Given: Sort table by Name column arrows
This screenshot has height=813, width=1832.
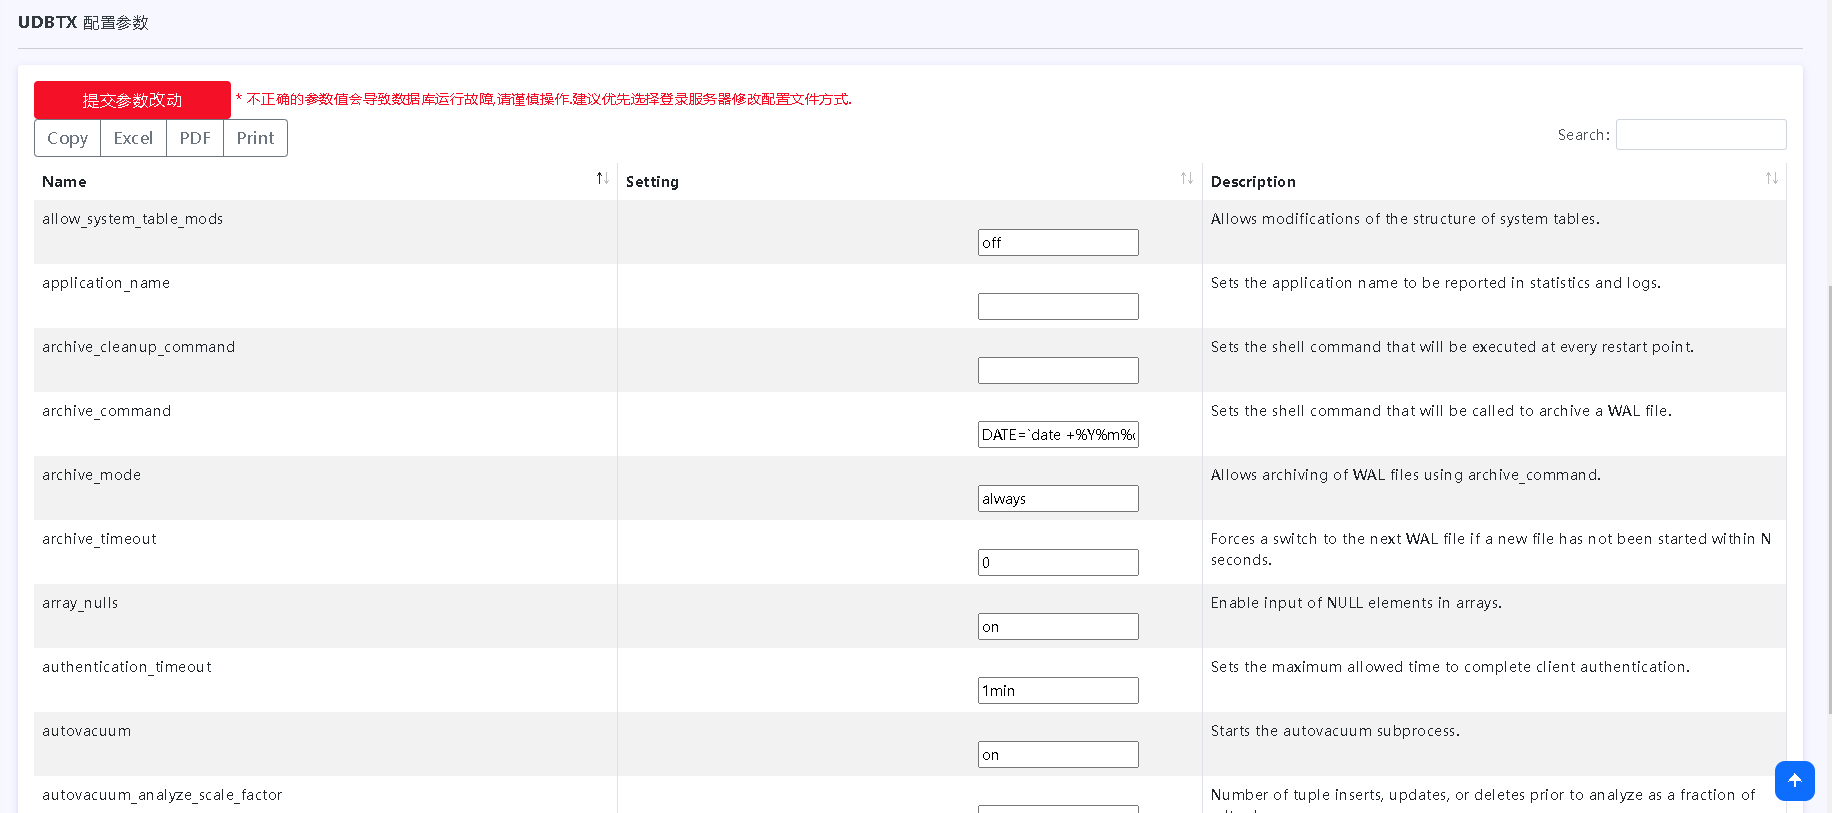Looking at the screenshot, I should point(602,178).
